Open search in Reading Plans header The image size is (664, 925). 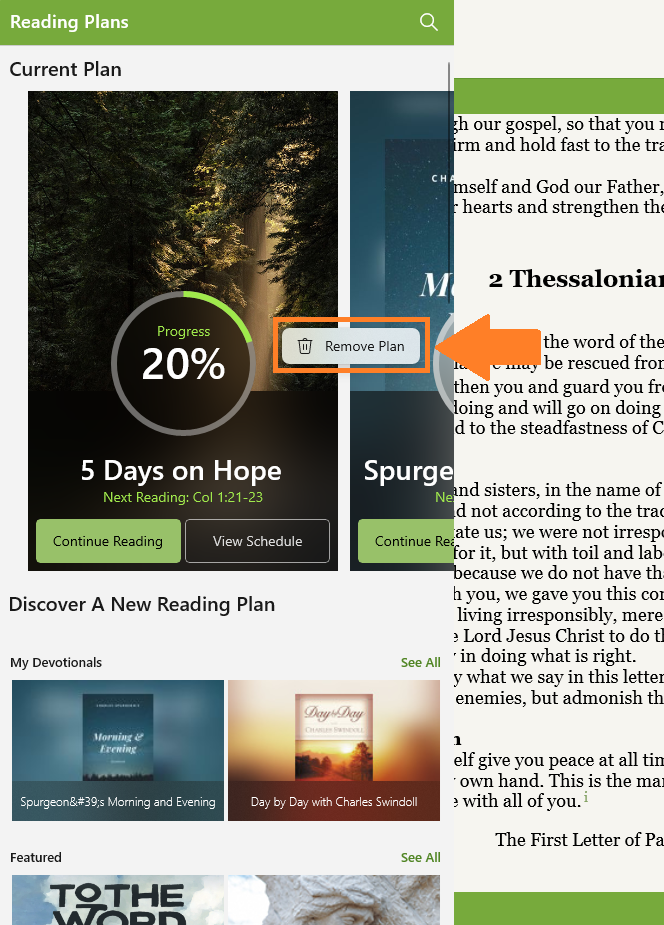[x=429, y=22]
